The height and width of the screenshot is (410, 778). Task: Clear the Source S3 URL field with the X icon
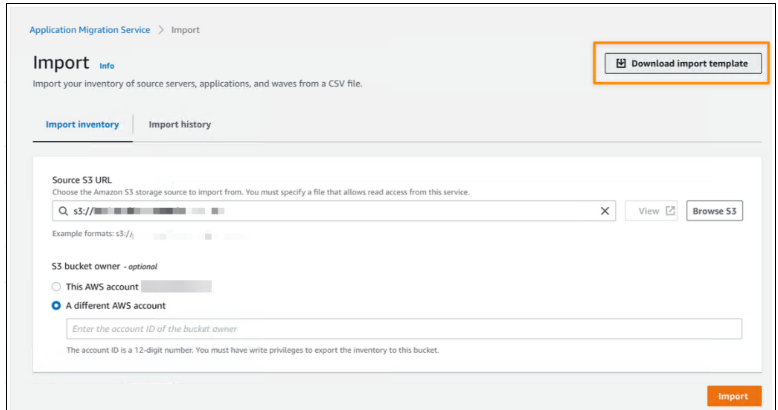click(x=604, y=211)
